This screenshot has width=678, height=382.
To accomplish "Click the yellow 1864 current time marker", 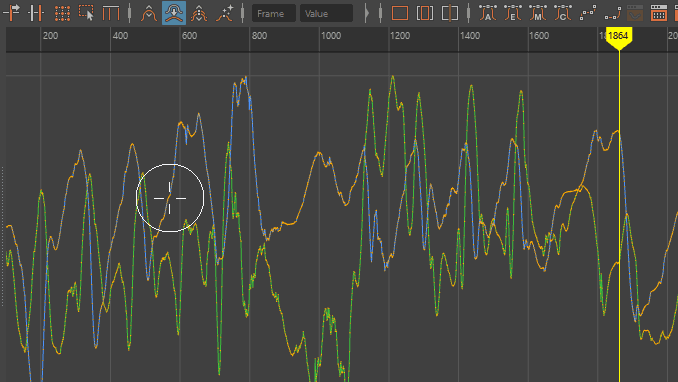I will point(619,37).
